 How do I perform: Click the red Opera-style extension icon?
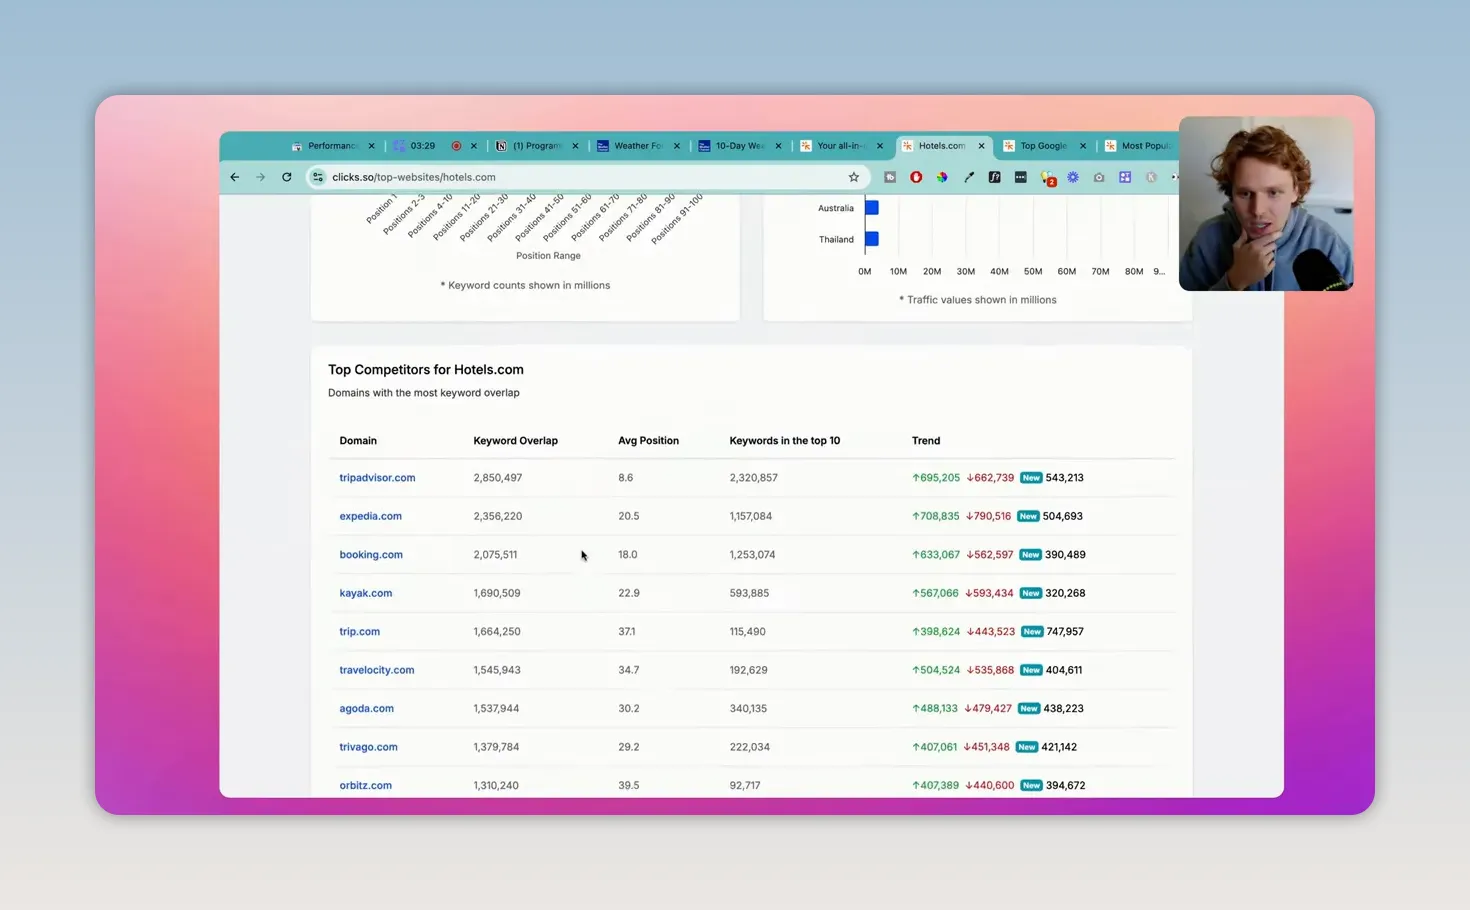(916, 177)
